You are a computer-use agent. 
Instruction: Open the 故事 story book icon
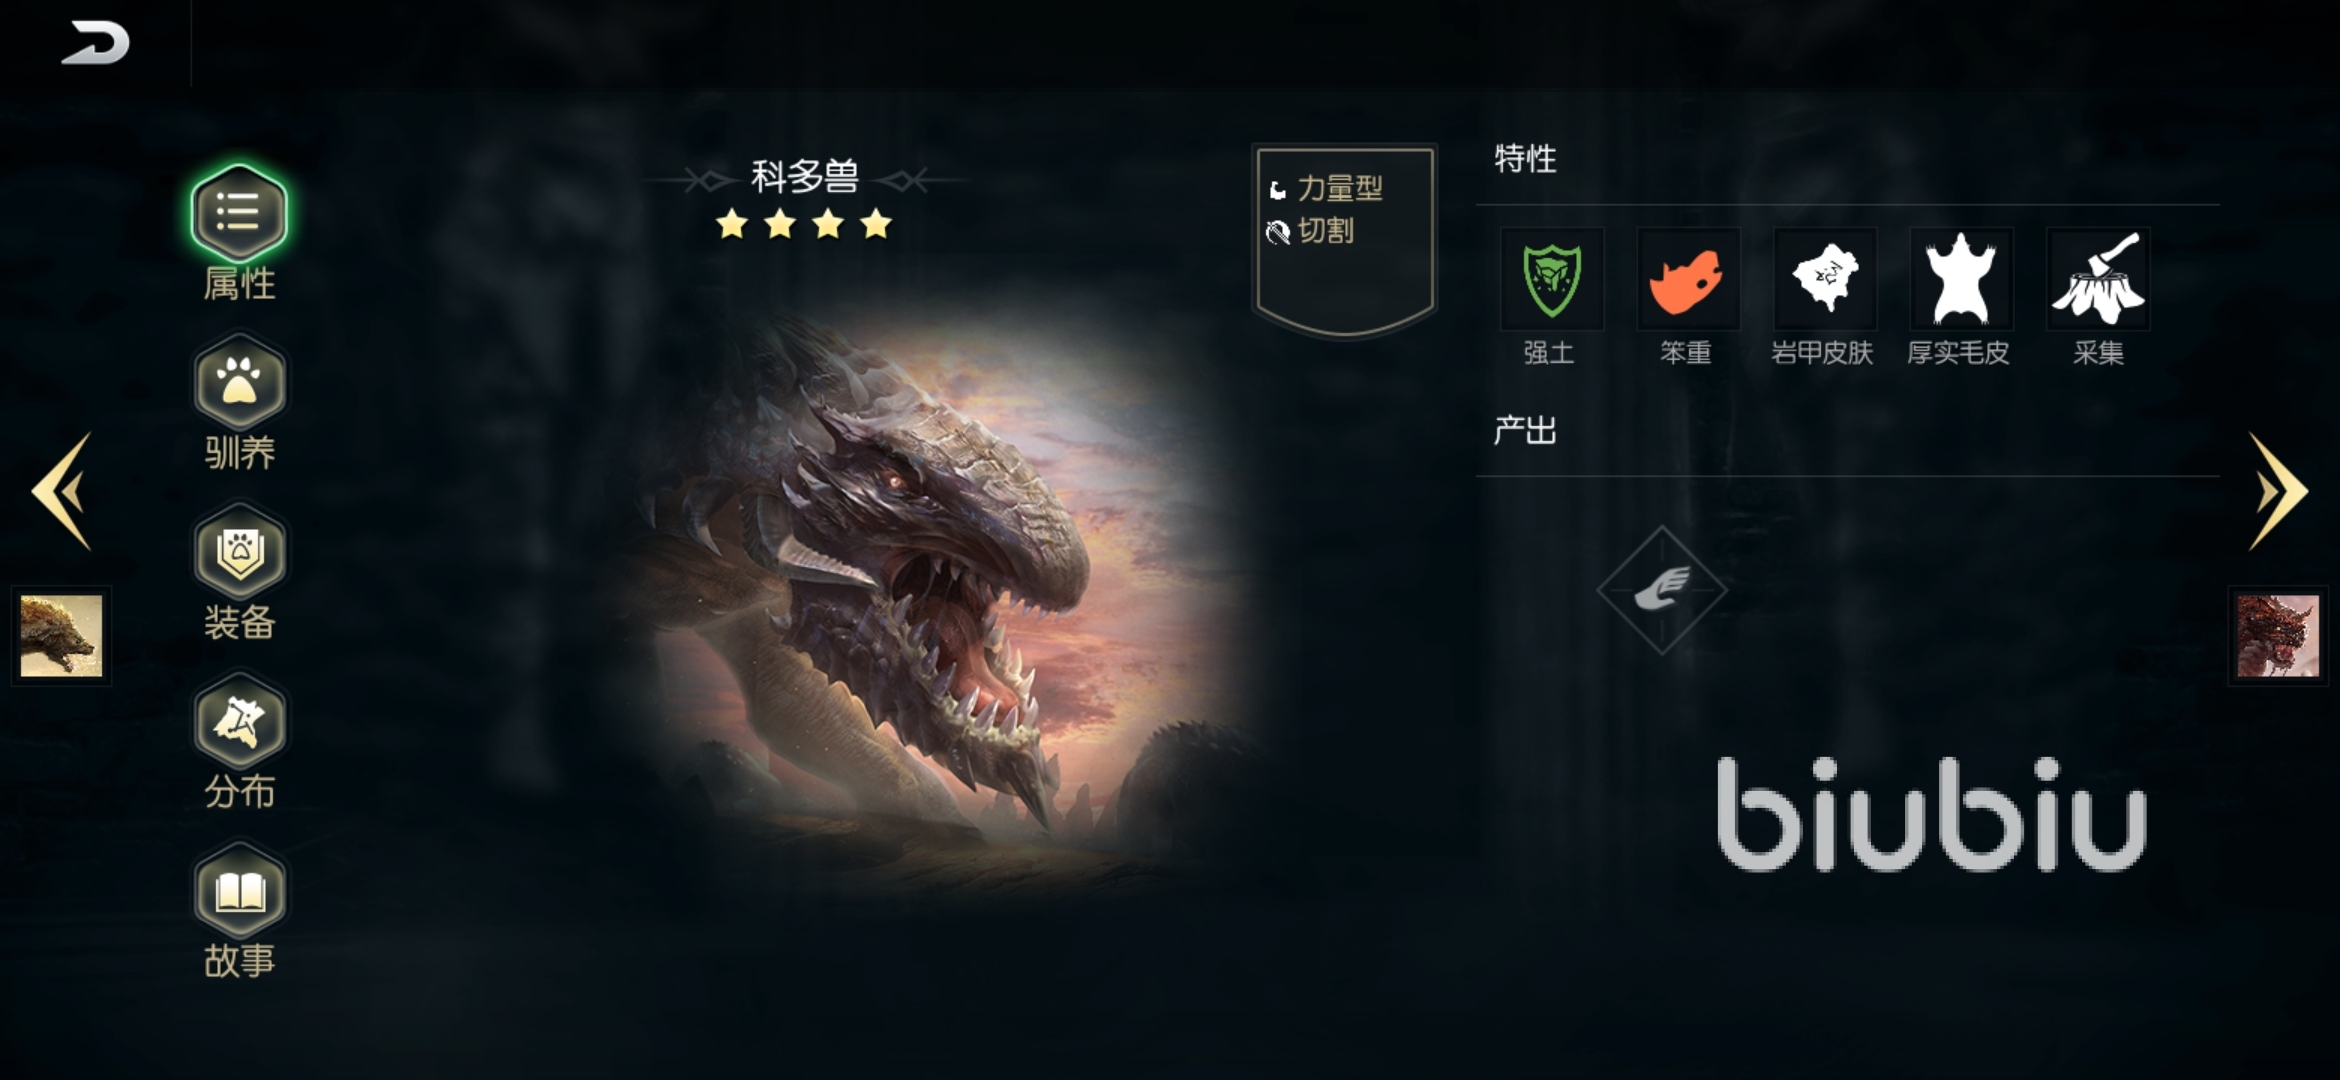click(239, 890)
